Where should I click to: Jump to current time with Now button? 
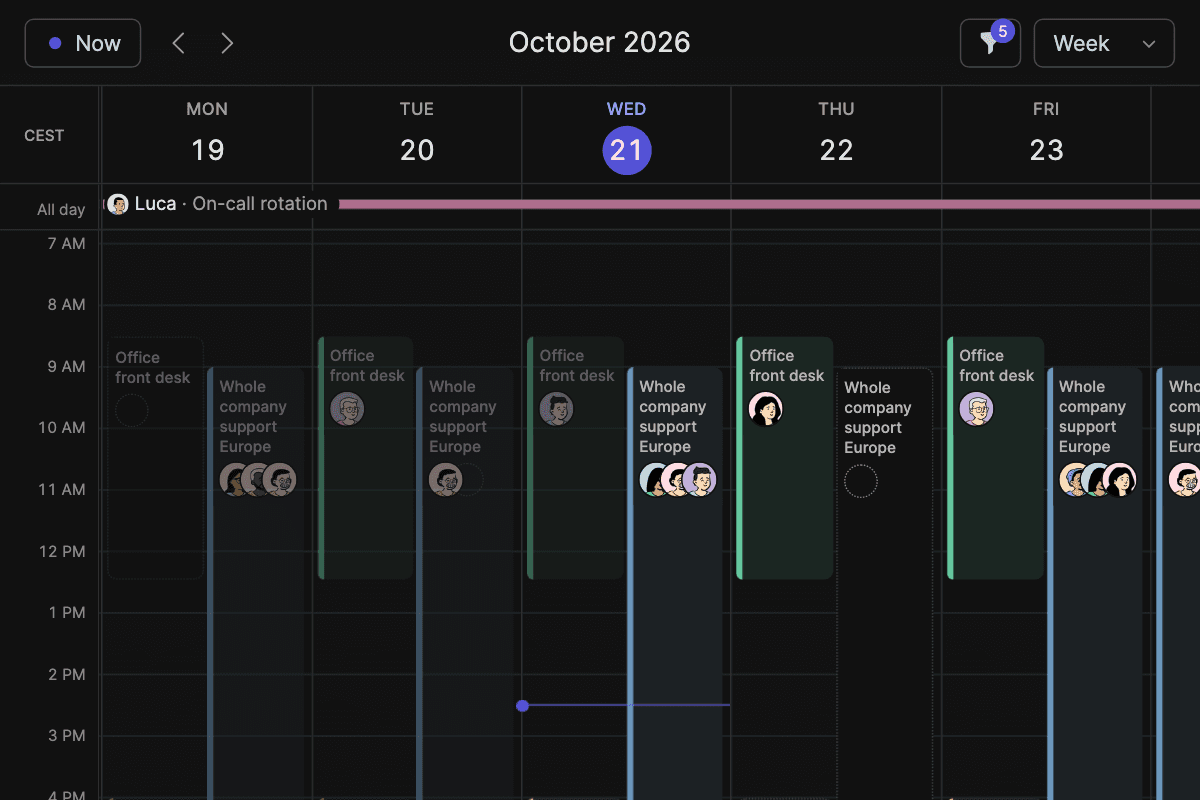click(83, 43)
